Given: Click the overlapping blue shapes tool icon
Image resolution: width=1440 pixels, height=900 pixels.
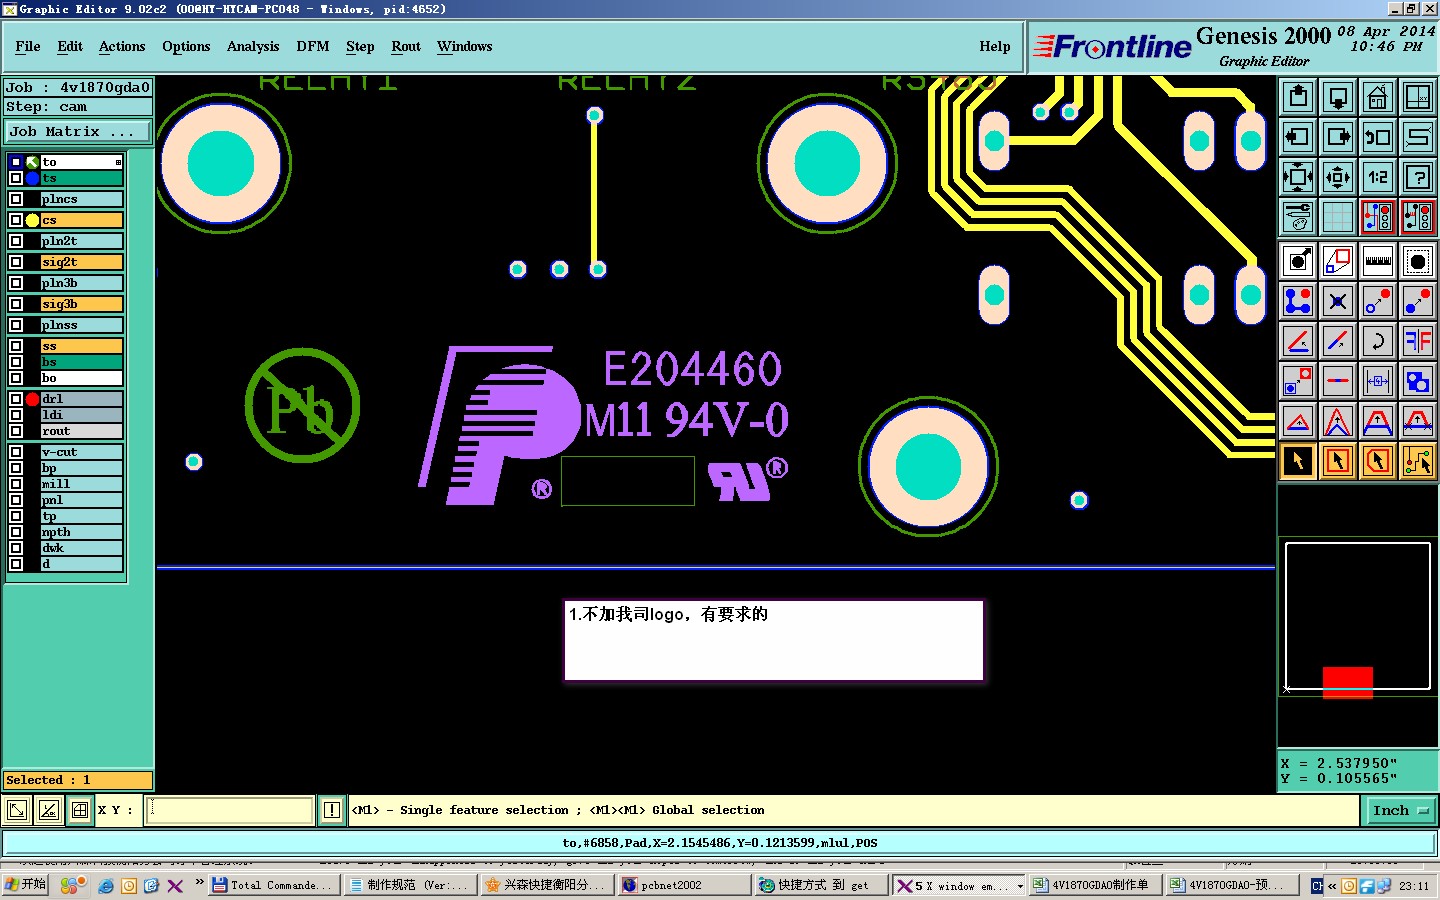Looking at the screenshot, I should (1418, 381).
